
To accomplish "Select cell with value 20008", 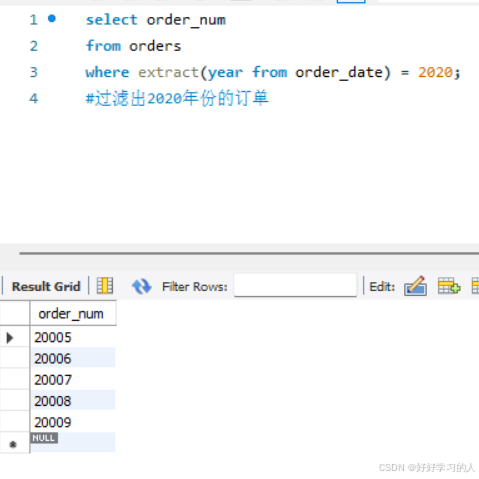I will [73, 401].
